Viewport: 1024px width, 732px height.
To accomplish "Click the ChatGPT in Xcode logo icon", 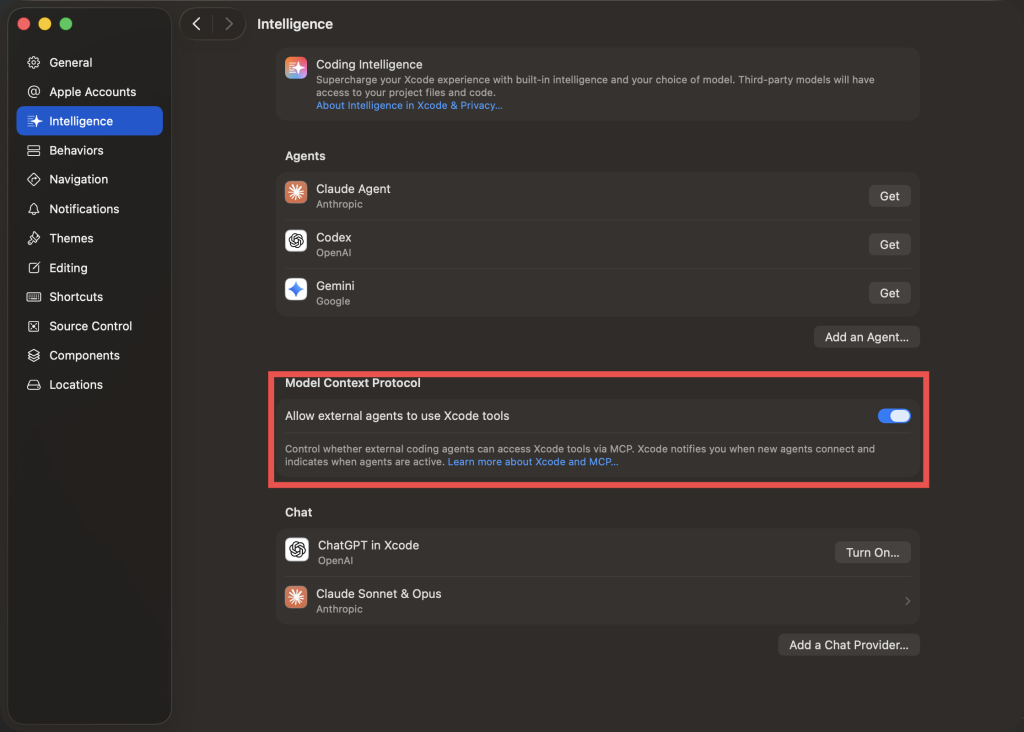I will (296, 549).
